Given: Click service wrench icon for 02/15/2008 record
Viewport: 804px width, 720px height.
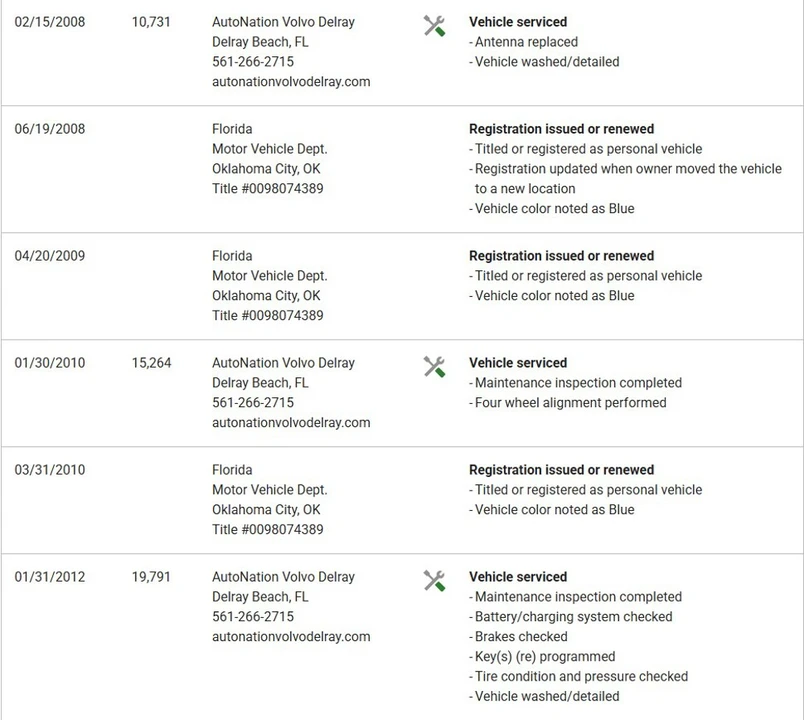Looking at the screenshot, I should [x=434, y=26].
